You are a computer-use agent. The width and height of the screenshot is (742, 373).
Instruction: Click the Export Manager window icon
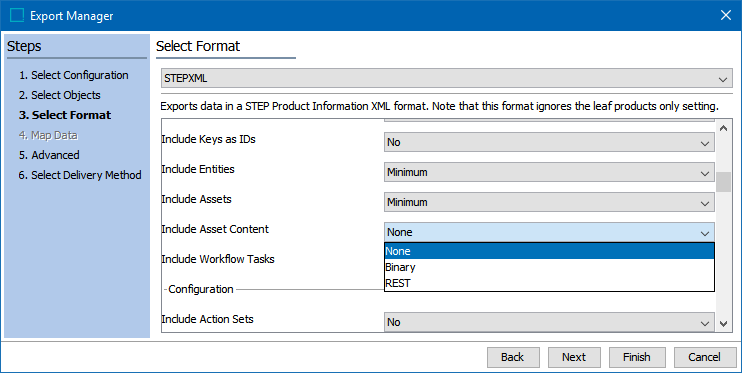17,16
